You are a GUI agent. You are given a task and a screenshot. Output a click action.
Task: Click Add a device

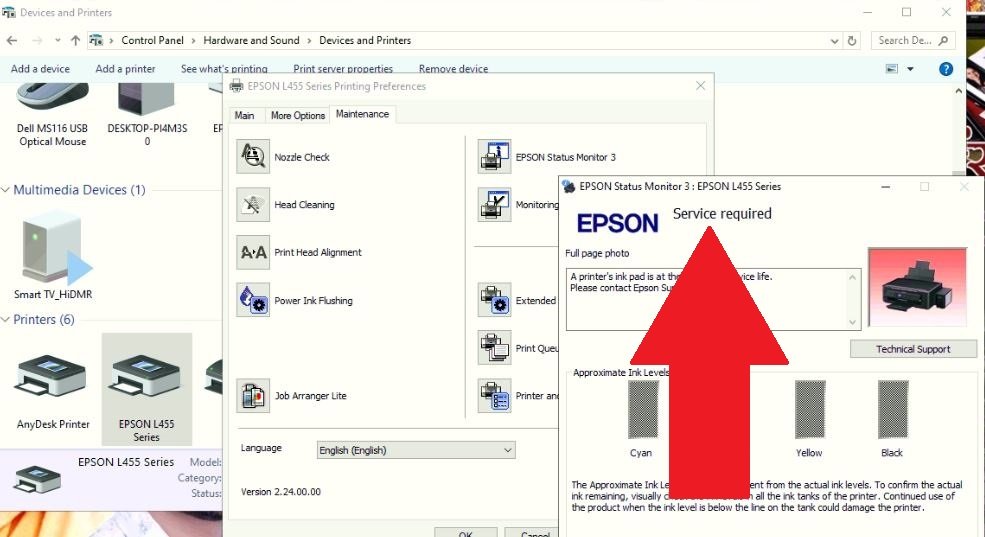click(x=40, y=68)
